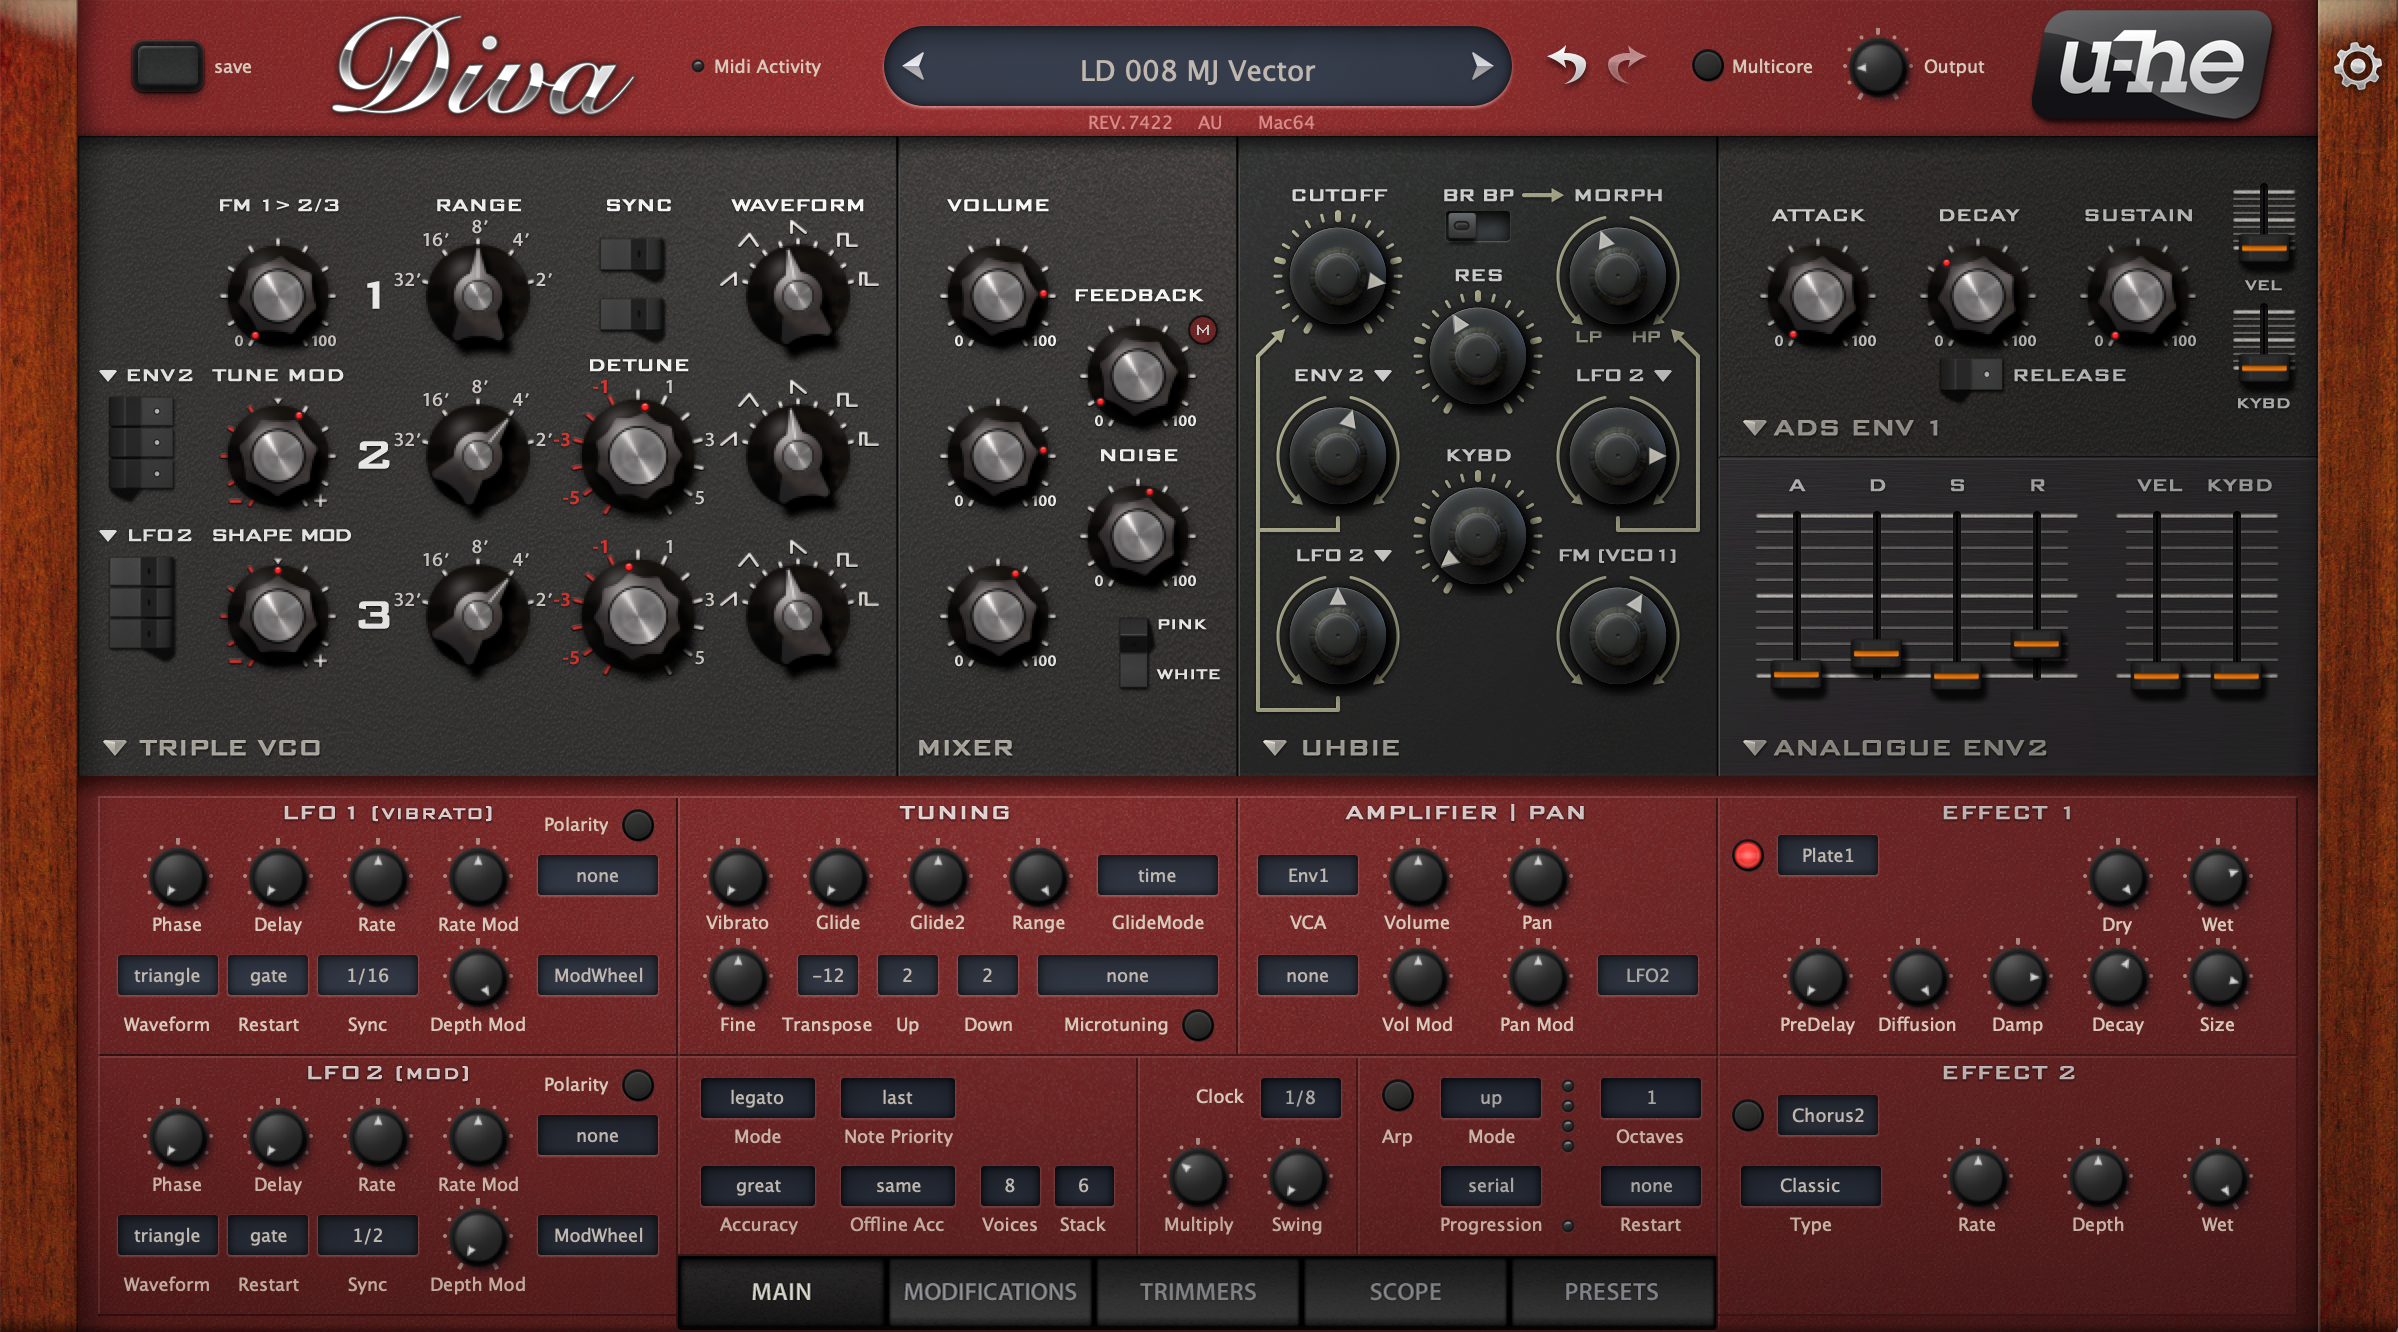Click the u-he logo
Screen dimensions: 2398x1332
2152,66
